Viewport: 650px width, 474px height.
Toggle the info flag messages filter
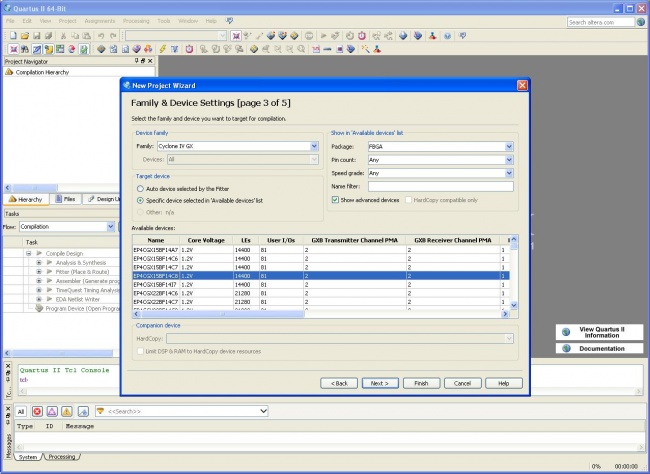pos(83,411)
